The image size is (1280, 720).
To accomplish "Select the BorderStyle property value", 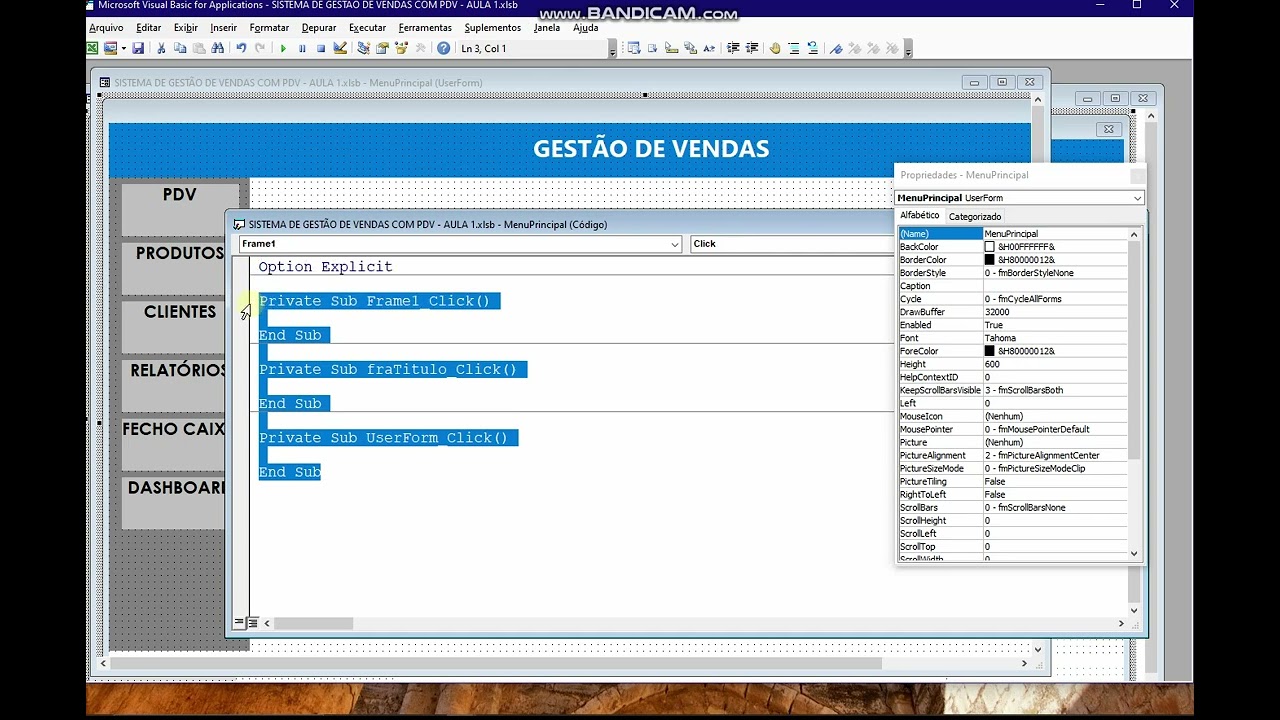I will tap(1055, 273).
